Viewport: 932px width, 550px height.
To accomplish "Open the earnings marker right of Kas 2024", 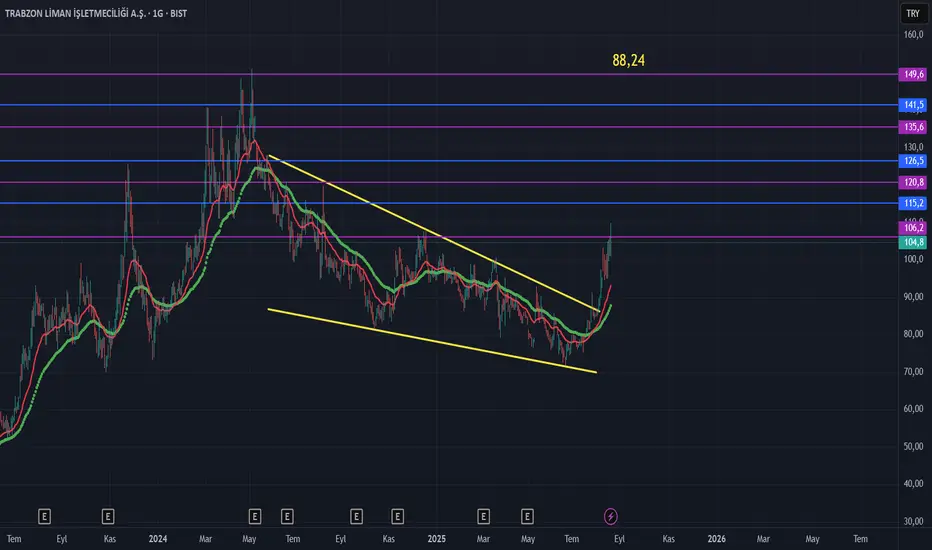I will tap(398, 516).
